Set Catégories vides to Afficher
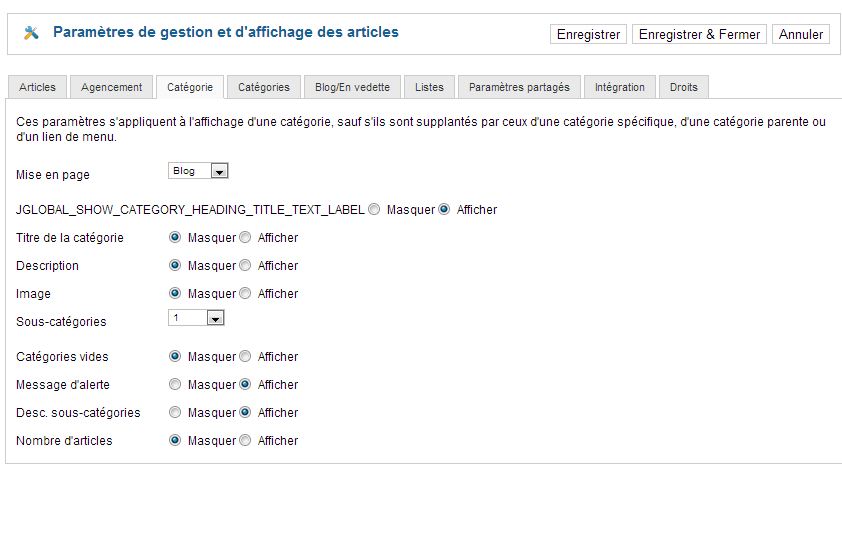This screenshot has height=538, width=842. [x=246, y=357]
